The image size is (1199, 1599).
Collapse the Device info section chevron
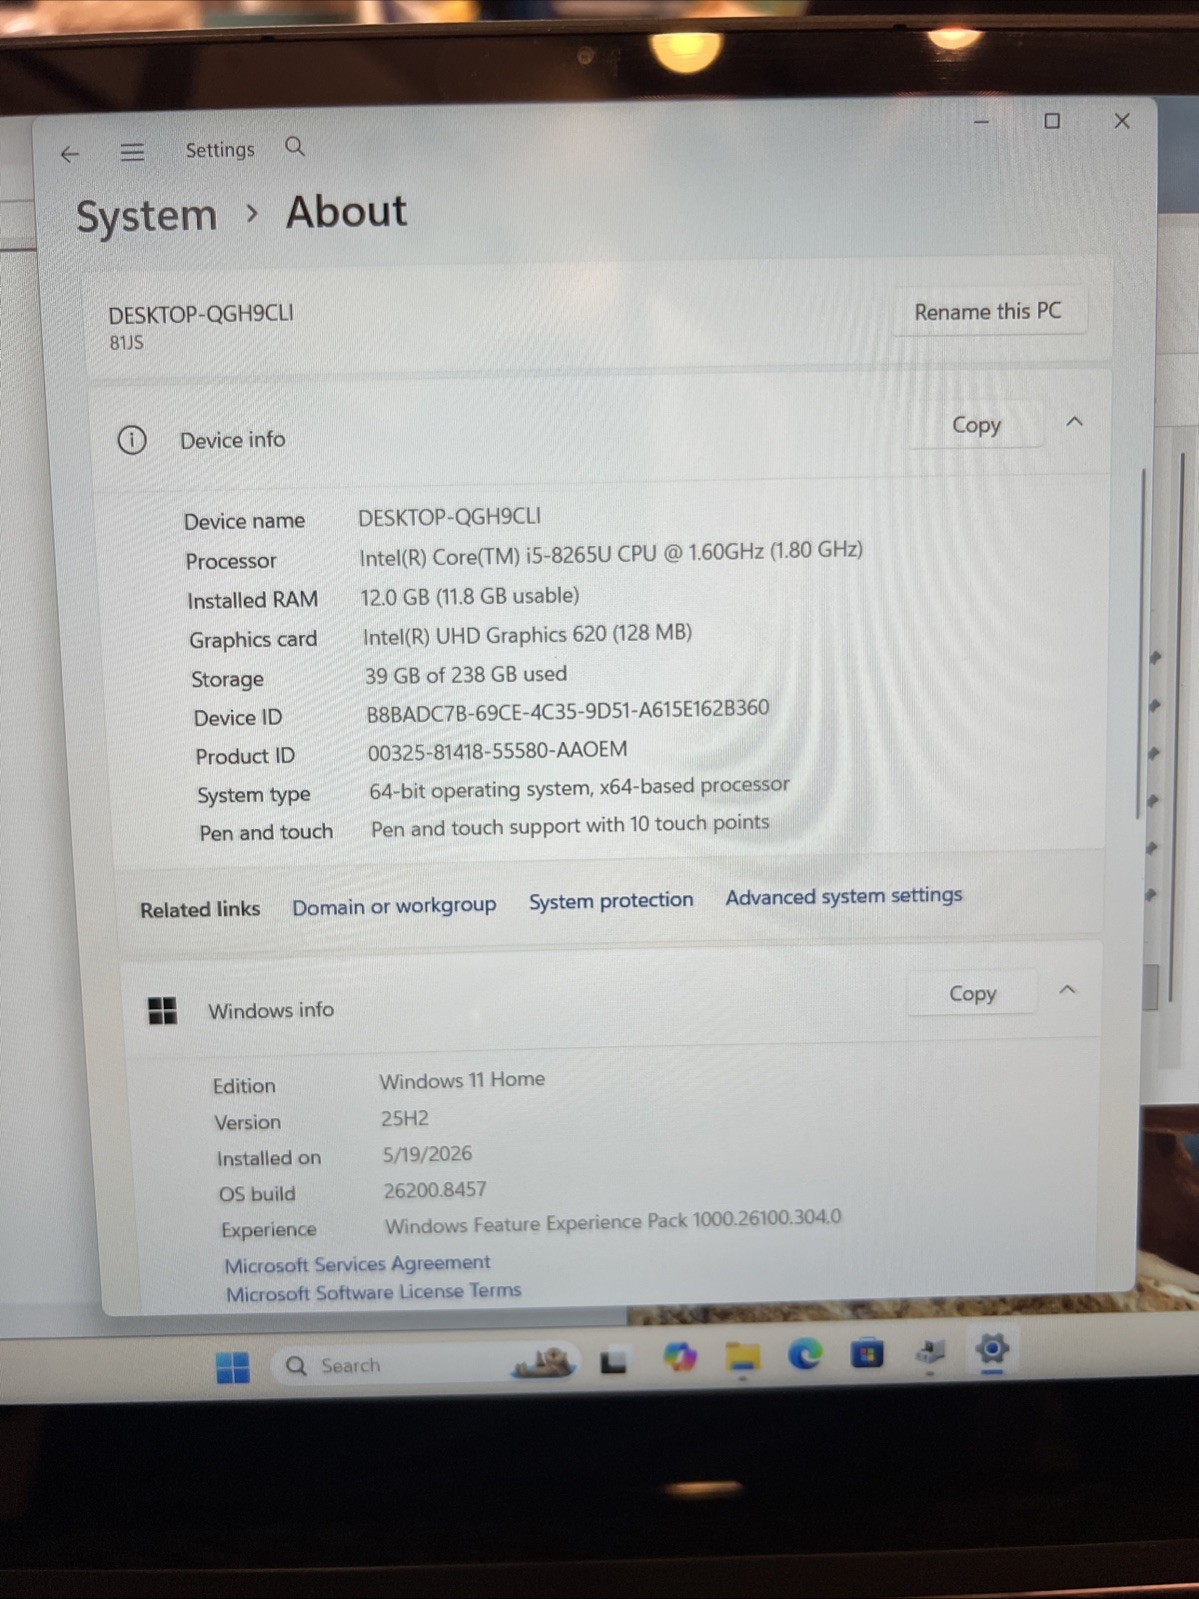(x=1074, y=422)
